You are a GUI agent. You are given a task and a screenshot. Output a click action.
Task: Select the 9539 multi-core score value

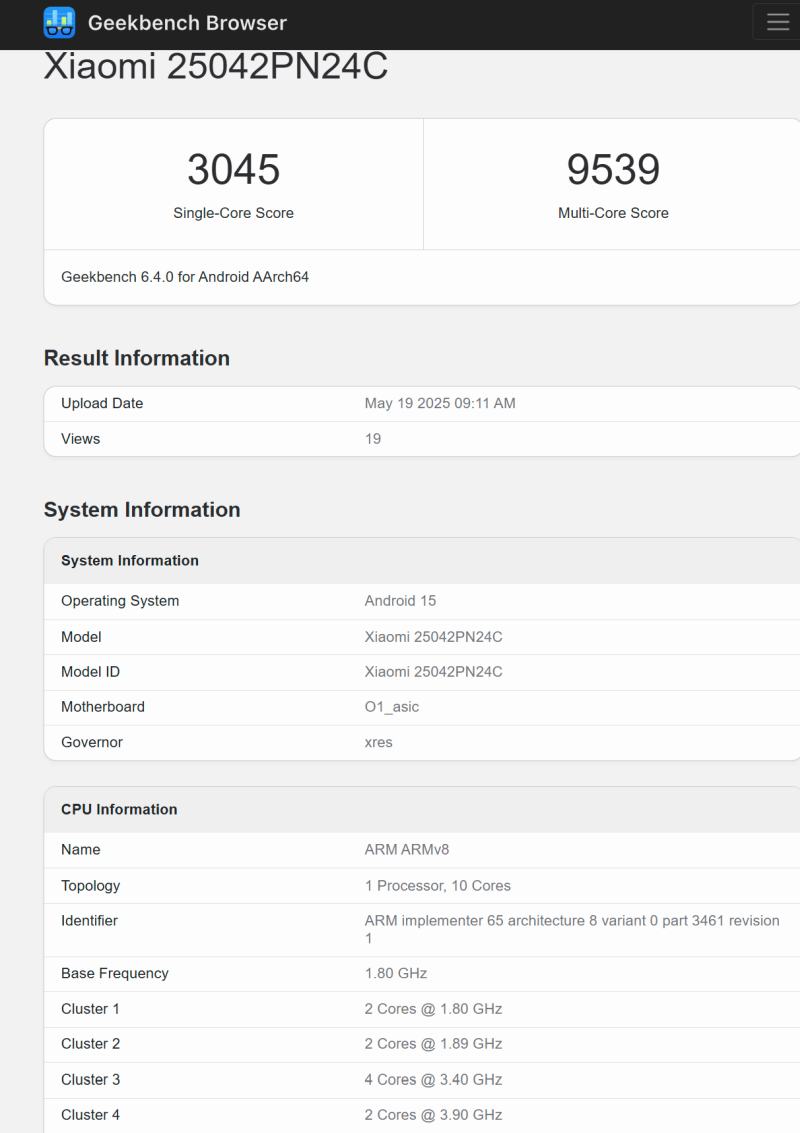click(x=613, y=170)
